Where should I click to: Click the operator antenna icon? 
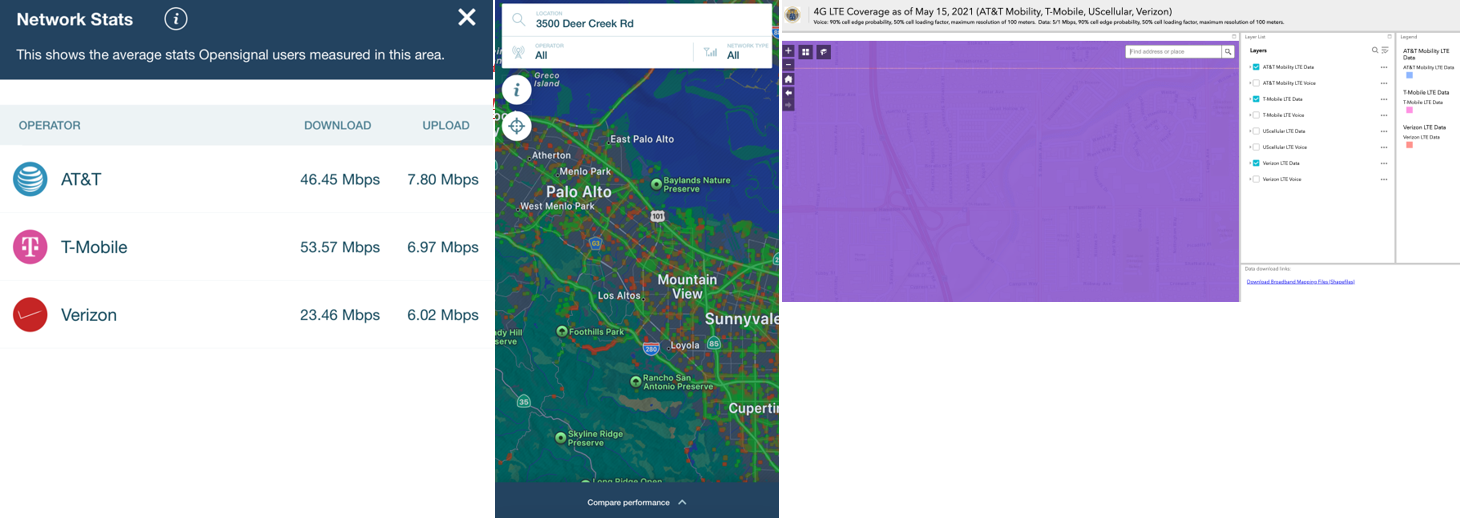coord(518,52)
